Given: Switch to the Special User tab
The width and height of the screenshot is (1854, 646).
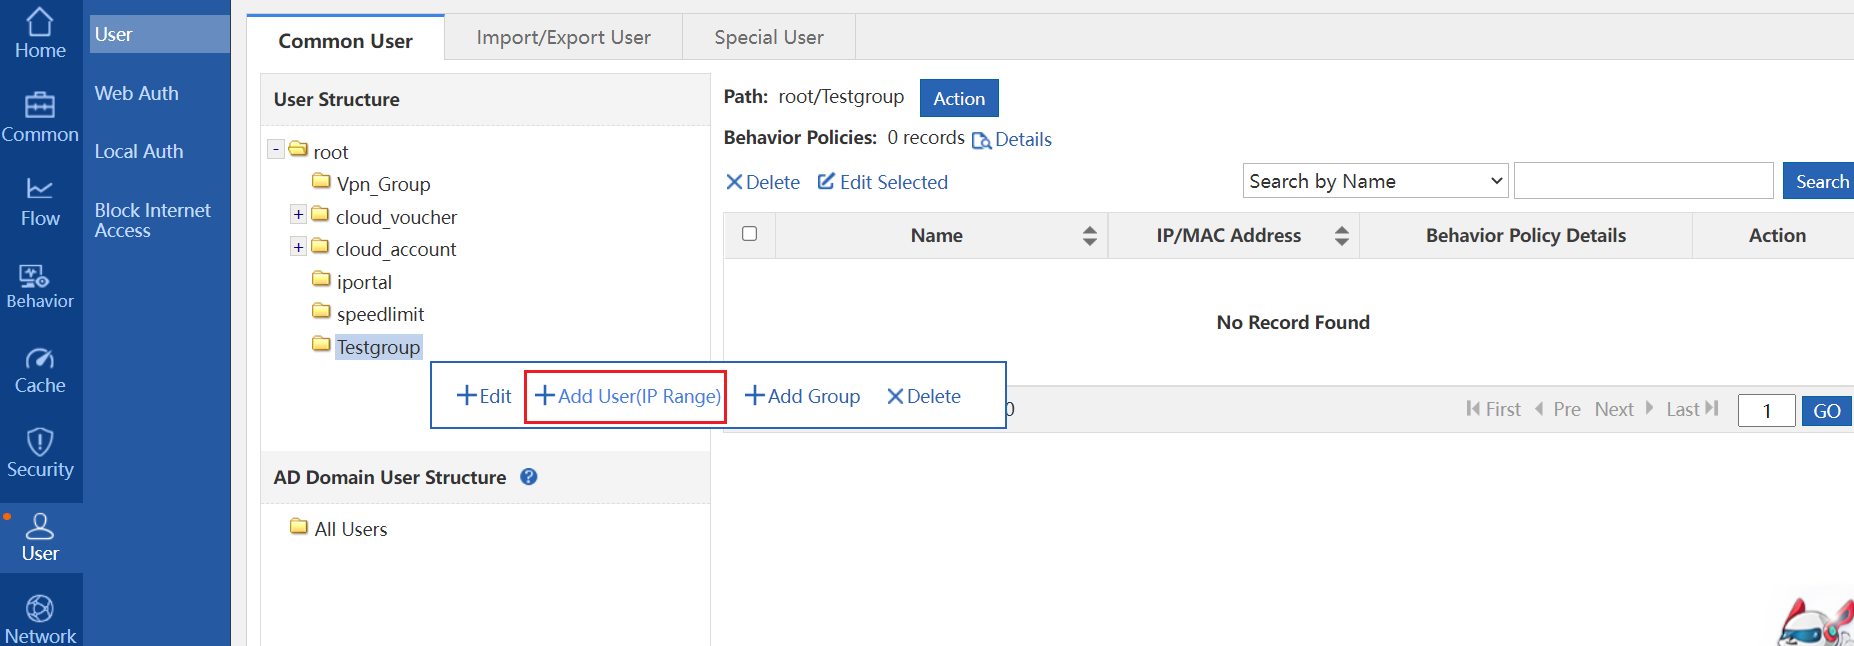Looking at the screenshot, I should 768,38.
